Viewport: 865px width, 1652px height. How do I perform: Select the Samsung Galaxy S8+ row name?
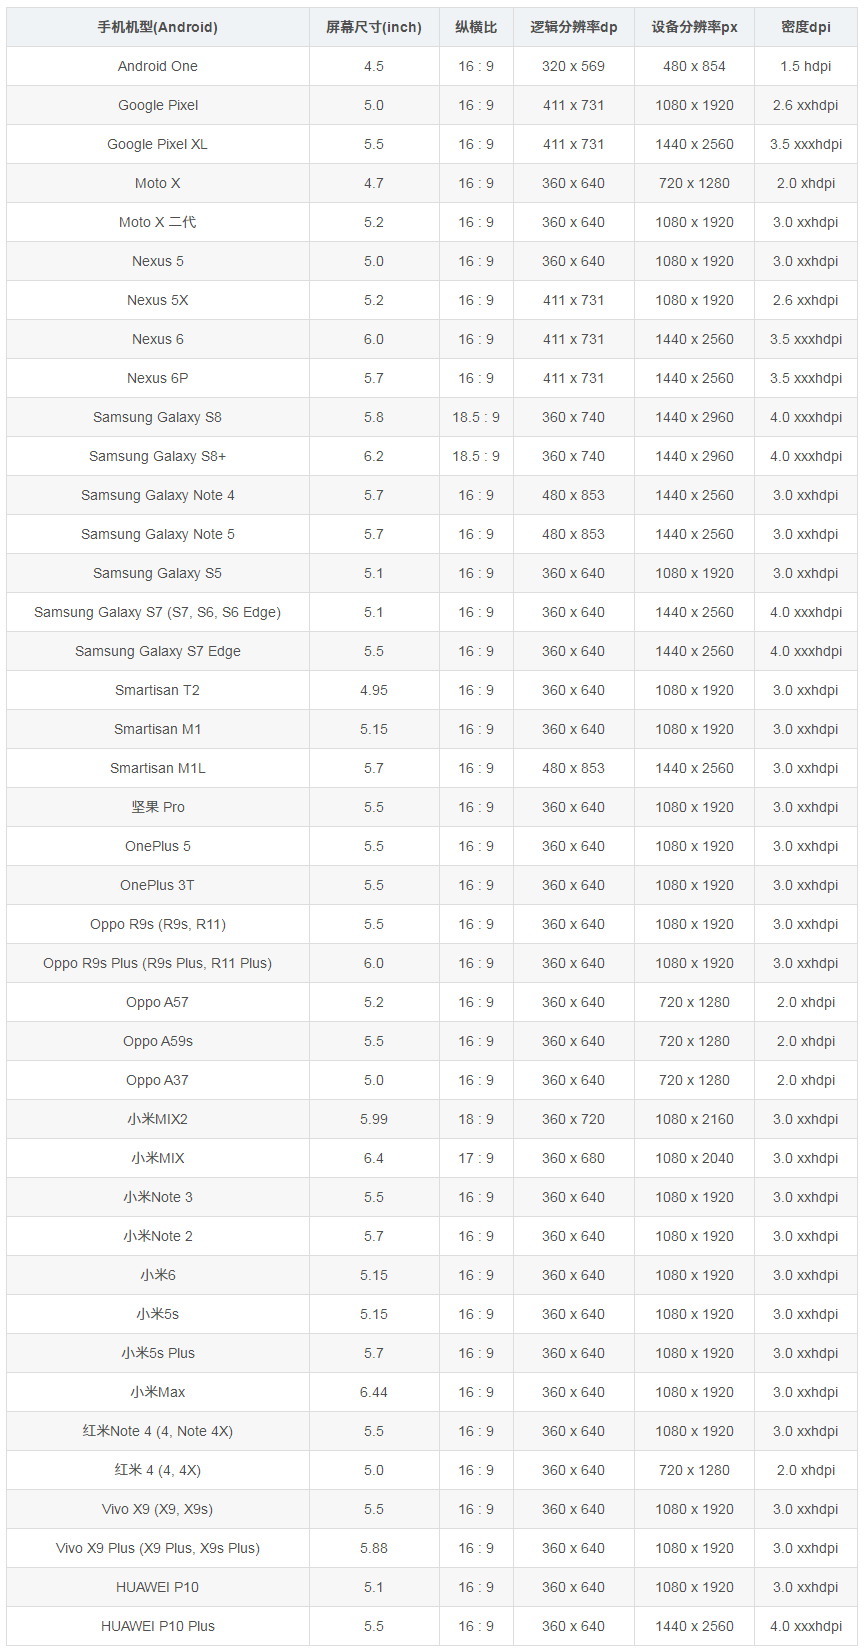pos(157,456)
